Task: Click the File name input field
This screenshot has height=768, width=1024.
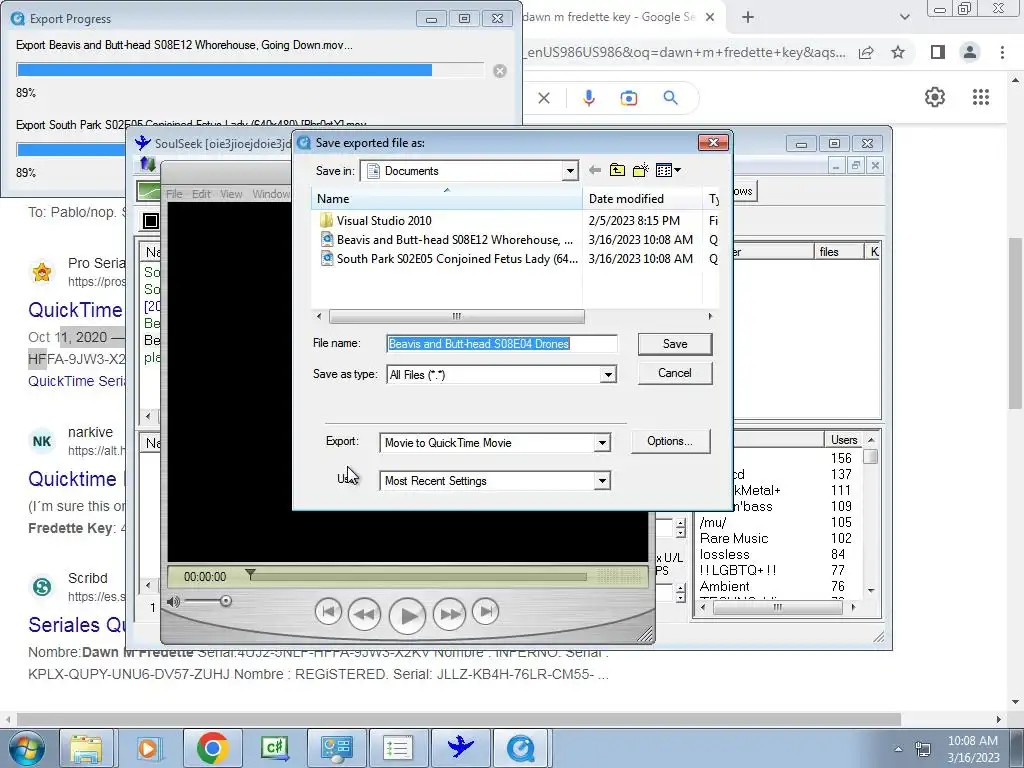Action: point(502,344)
